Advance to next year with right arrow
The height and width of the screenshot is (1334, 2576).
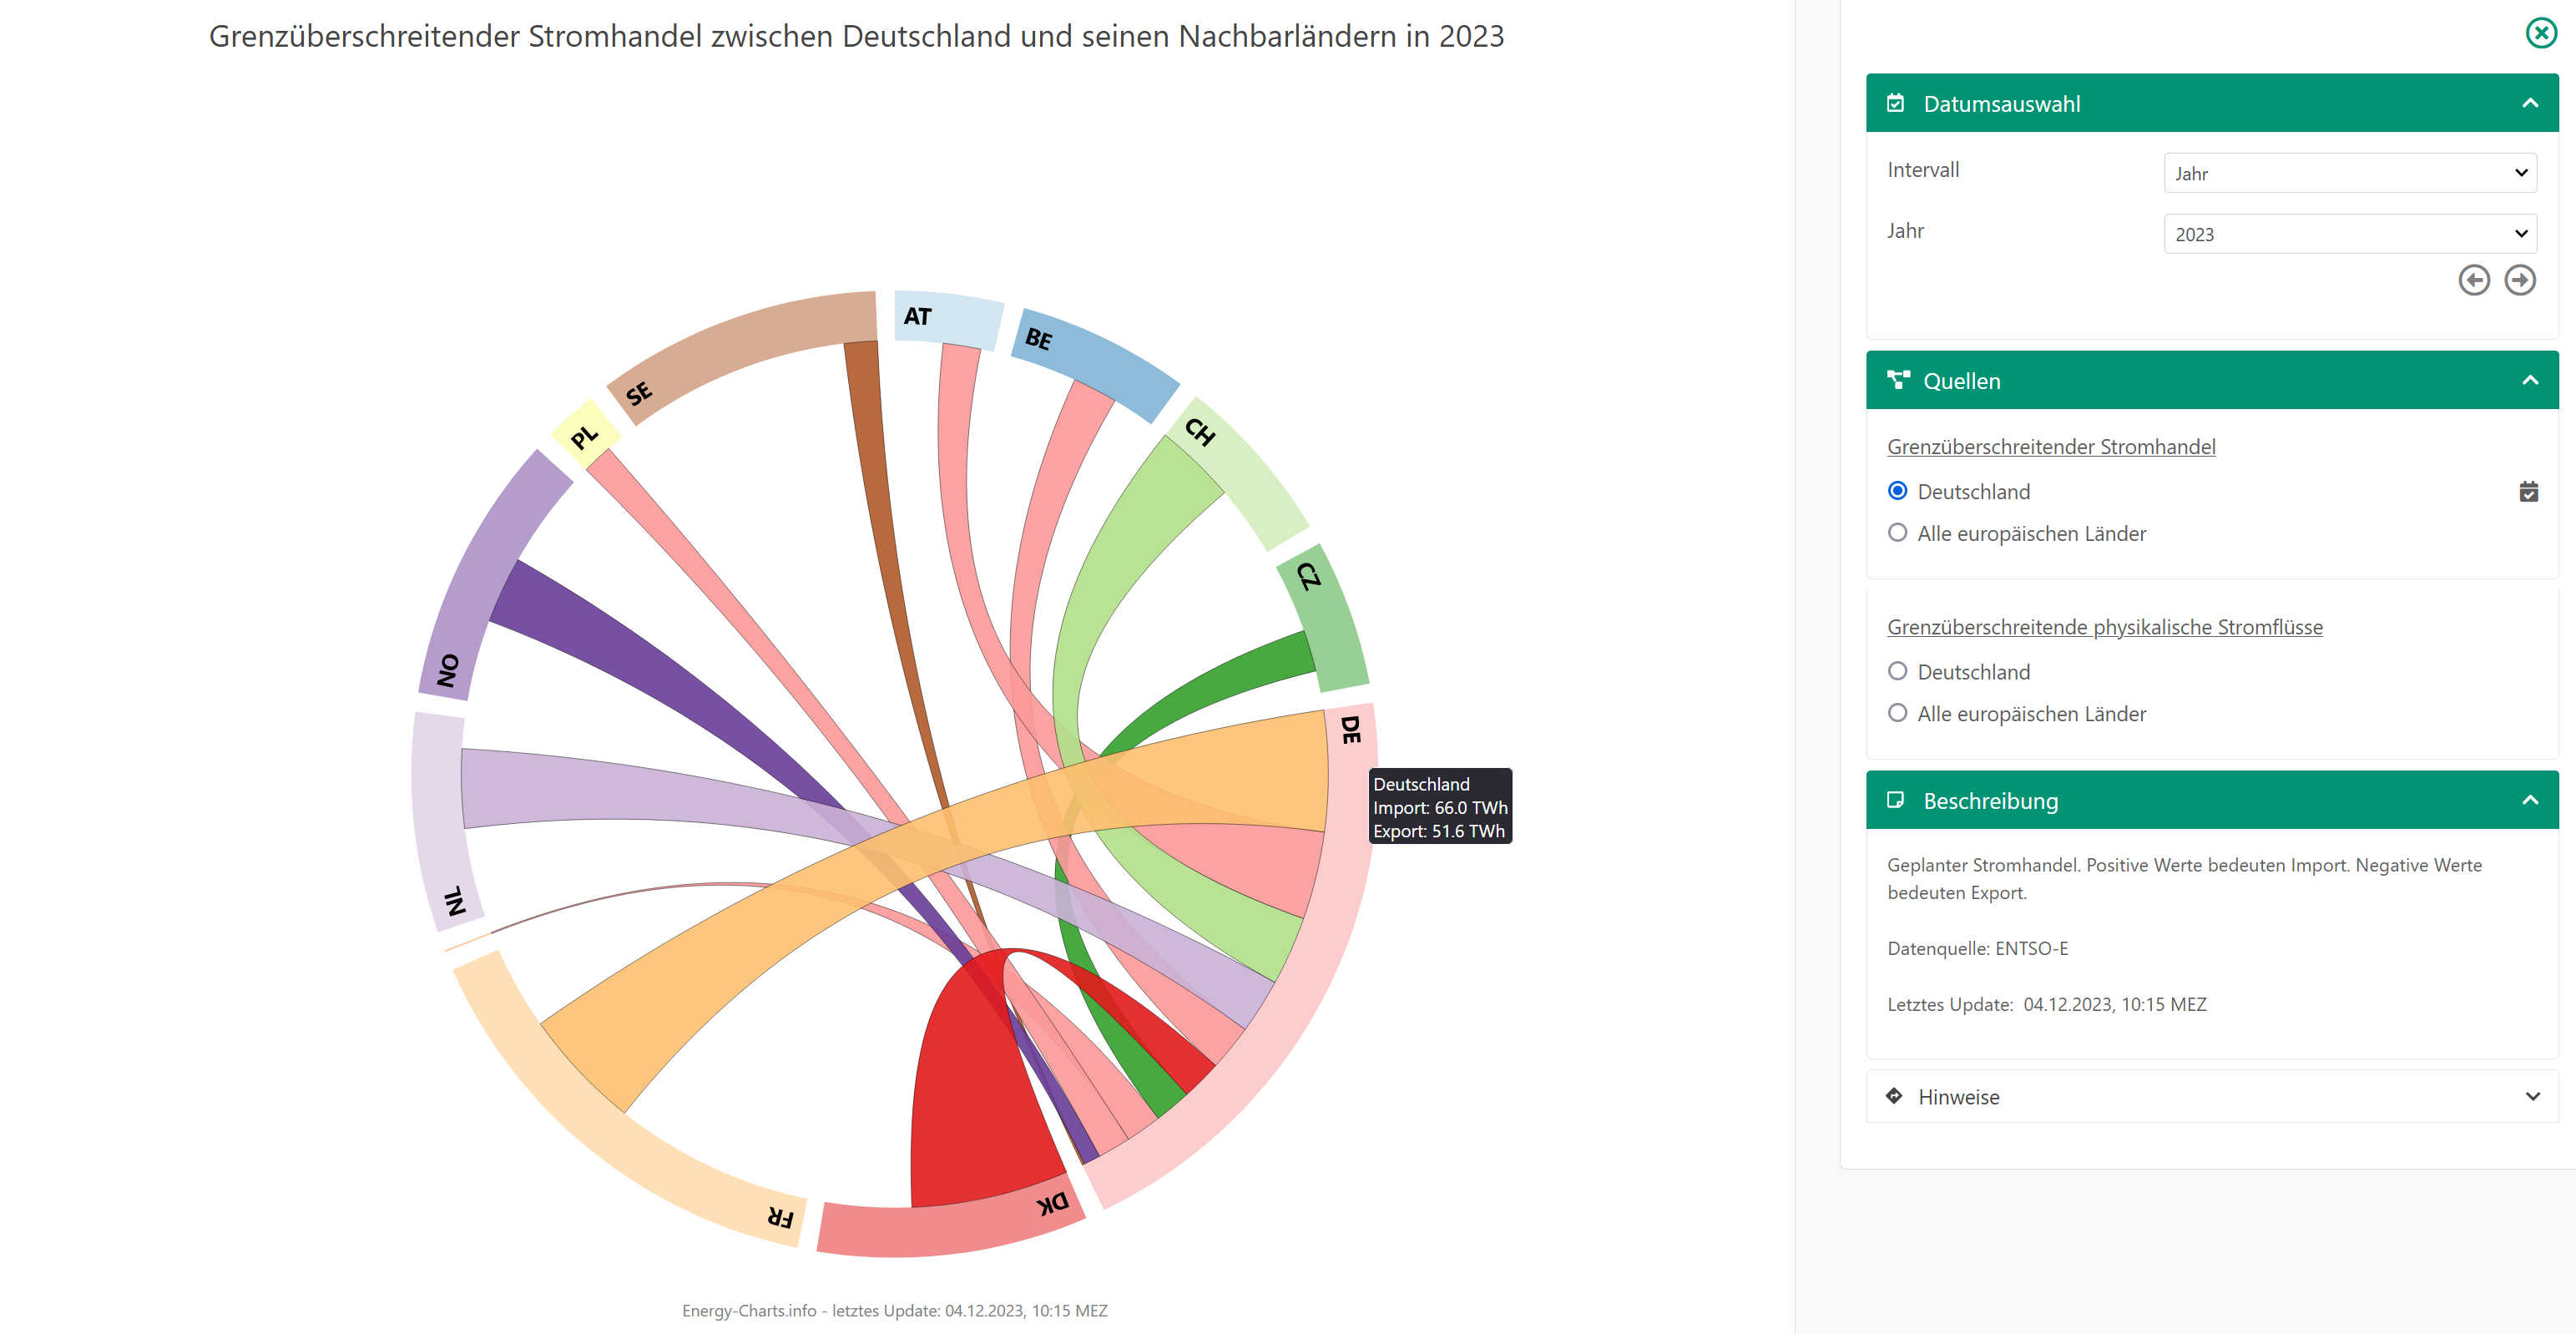2519,280
